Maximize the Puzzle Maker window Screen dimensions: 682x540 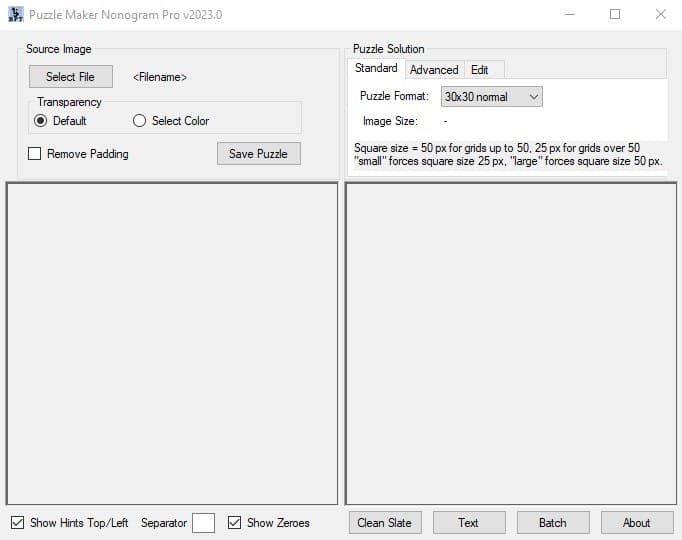tap(615, 15)
